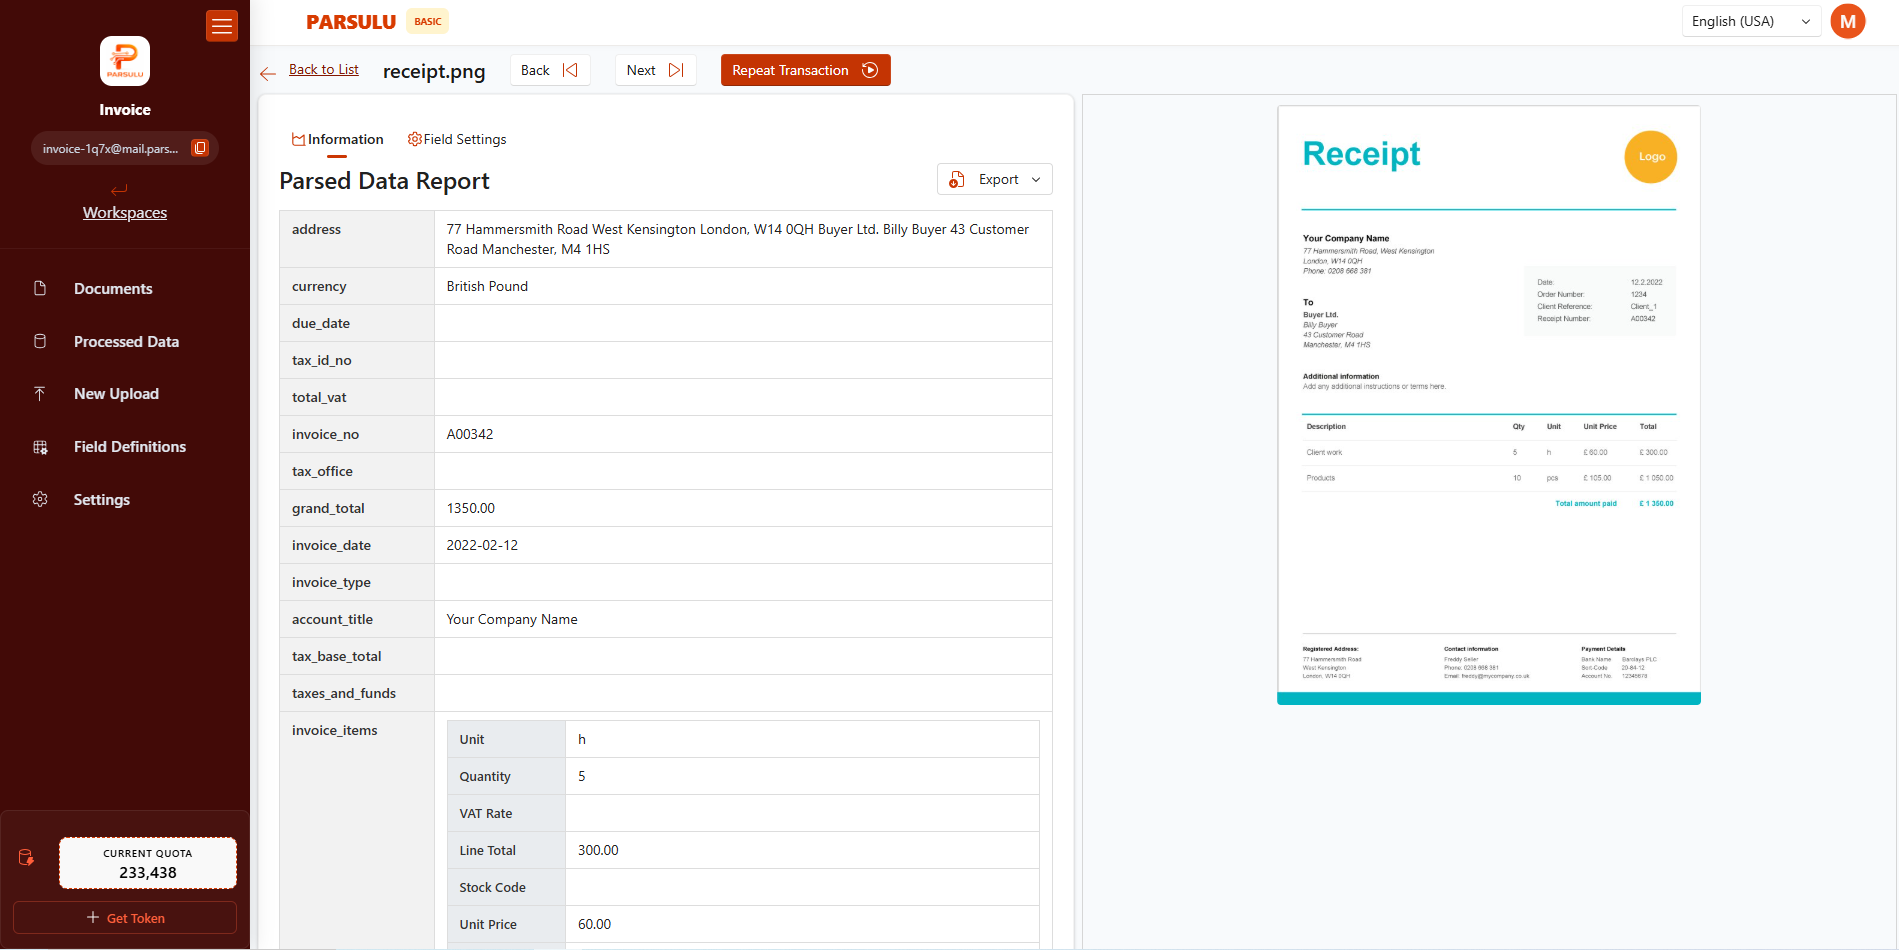Viewport: 1899px width, 950px height.
Task: Open the English (USA) language dropdown
Action: pyautogui.click(x=1752, y=21)
